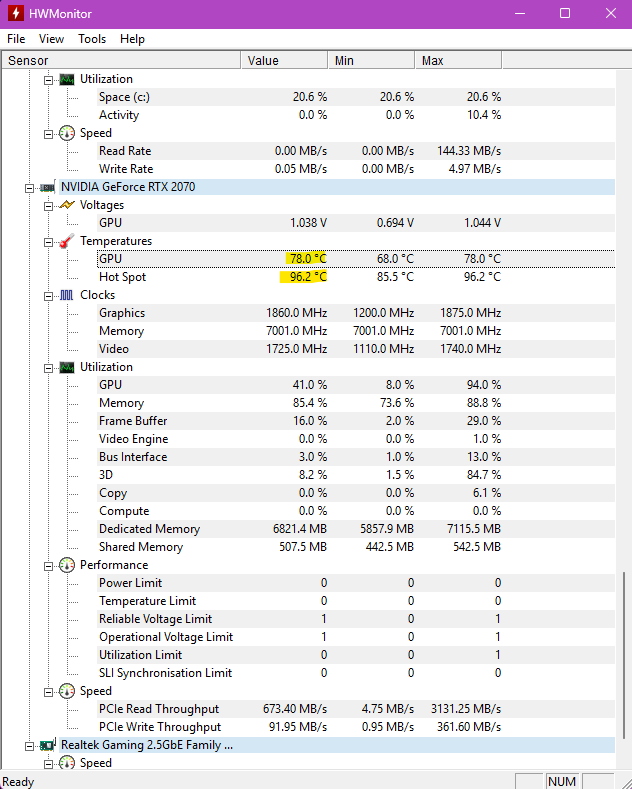
Task: Click the Temperatures thermometer icon
Action: pyautogui.click(x=67, y=241)
